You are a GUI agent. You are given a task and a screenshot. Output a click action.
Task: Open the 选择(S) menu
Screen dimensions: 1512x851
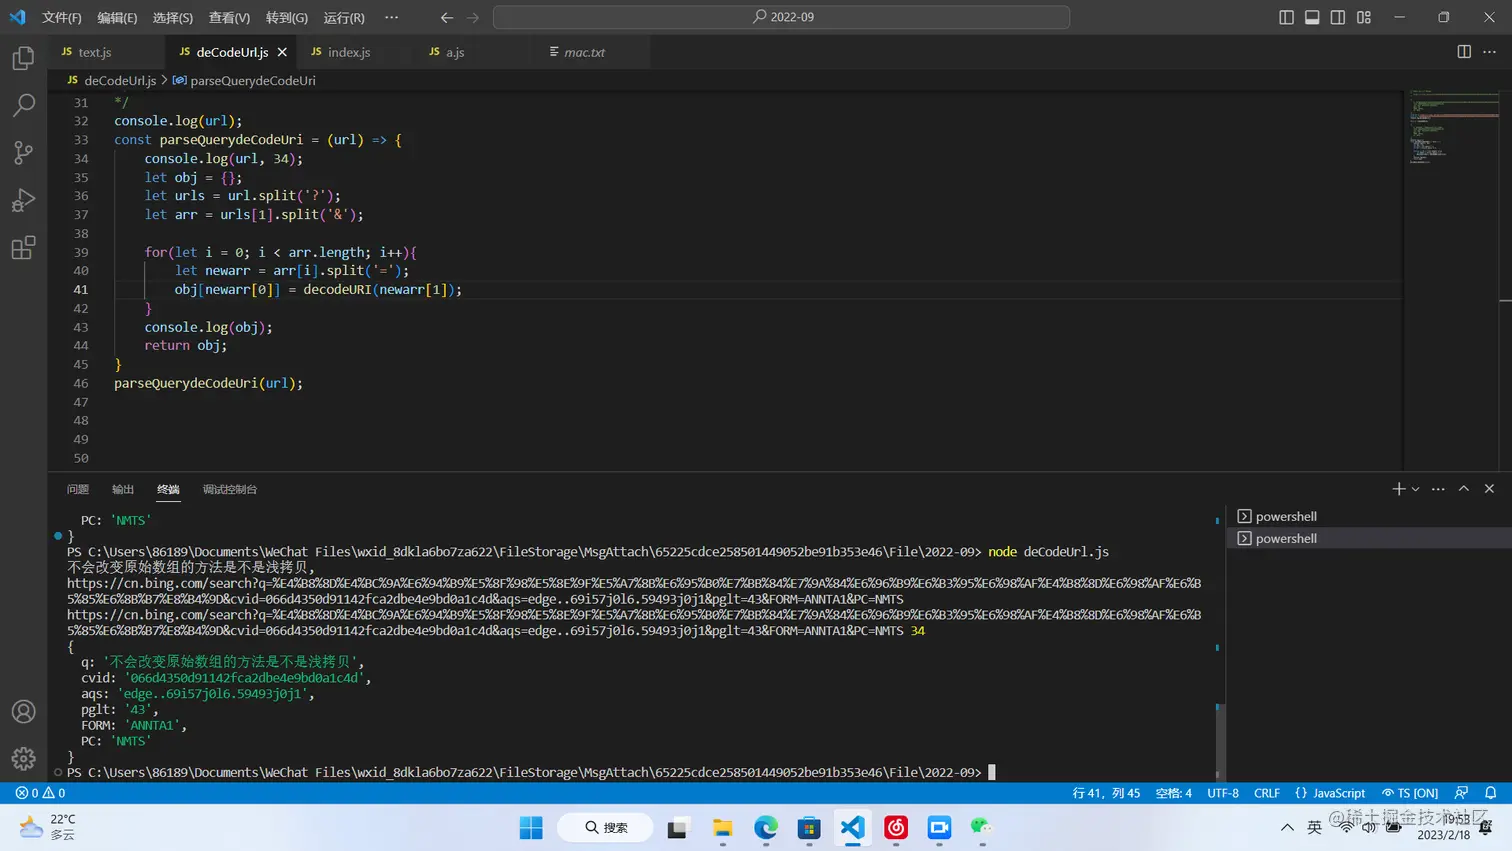pos(173,18)
